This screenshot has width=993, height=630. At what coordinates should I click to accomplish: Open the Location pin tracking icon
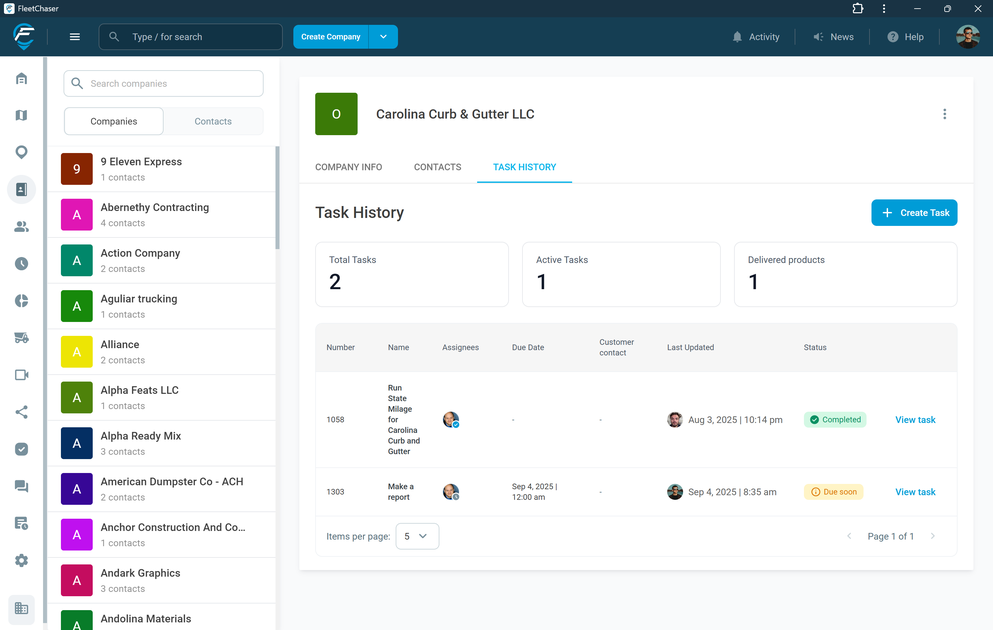click(21, 152)
